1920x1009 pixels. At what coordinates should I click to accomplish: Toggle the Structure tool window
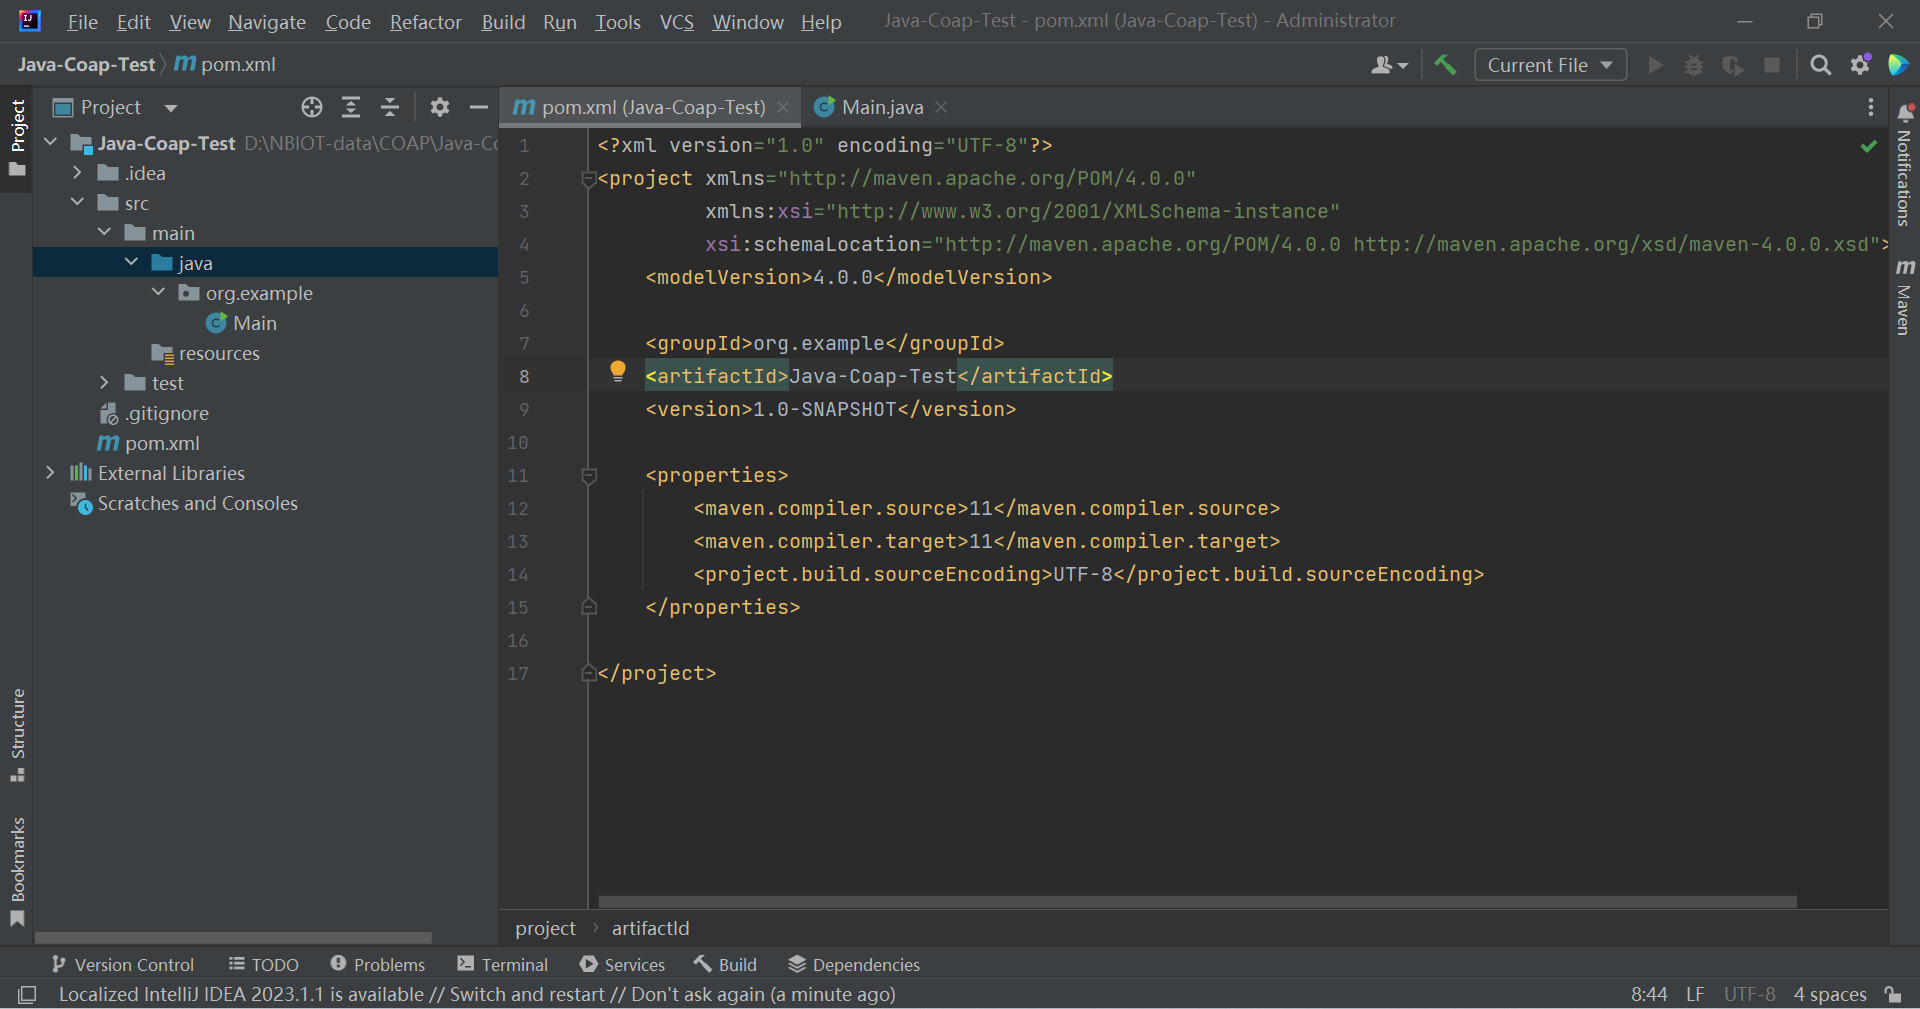17,735
